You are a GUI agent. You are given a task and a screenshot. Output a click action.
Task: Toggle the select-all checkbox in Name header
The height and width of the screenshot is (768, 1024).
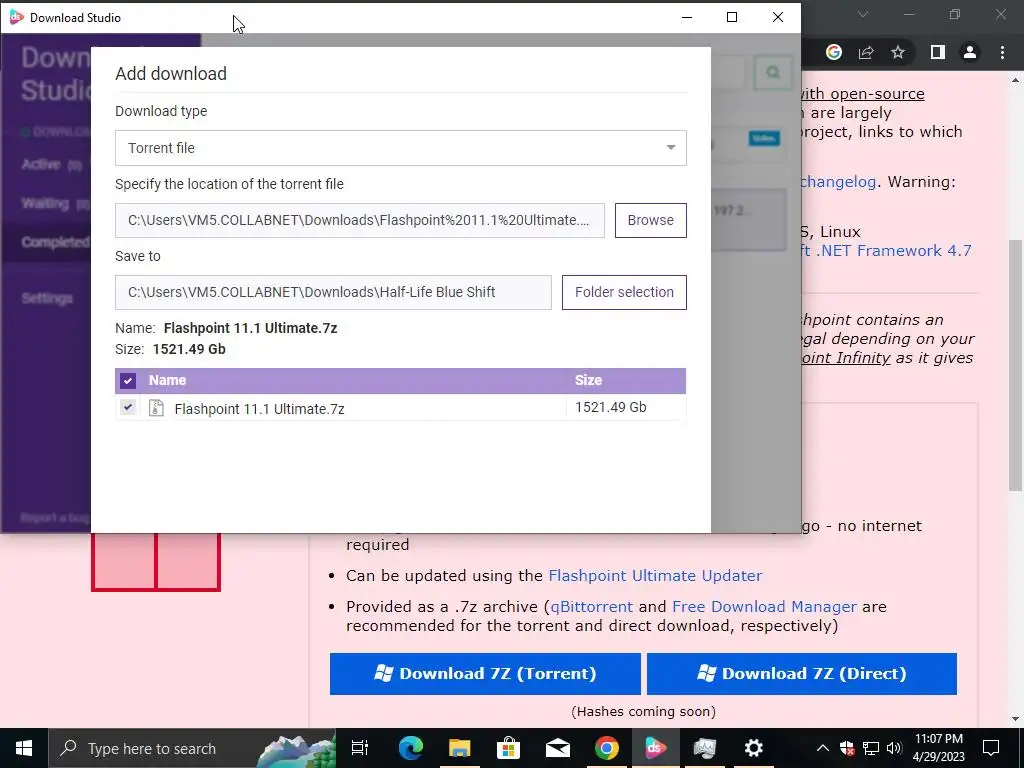pos(128,381)
